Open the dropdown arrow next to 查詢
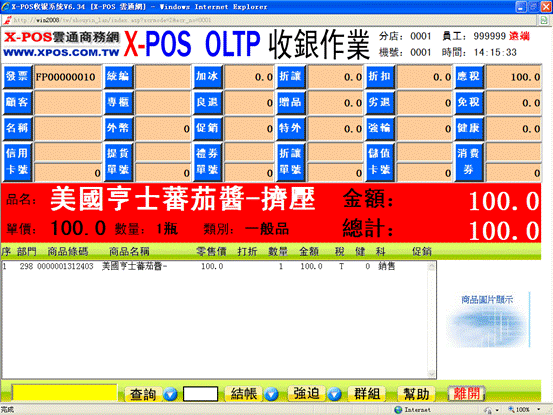Screen dimensions: 553x415 tap(170, 394)
